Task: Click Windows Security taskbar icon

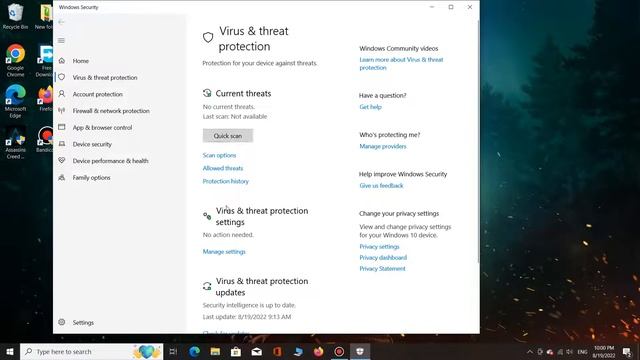Action: (360, 351)
